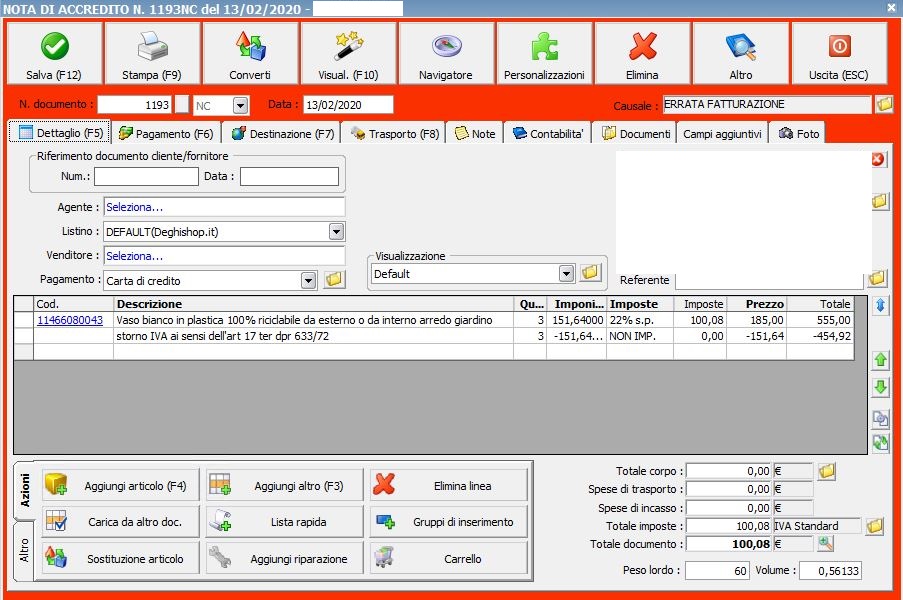Image resolution: width=903 pixels, height=600 pixels.
Task: Open the Navigatore compass button
Action: (446, 54)
